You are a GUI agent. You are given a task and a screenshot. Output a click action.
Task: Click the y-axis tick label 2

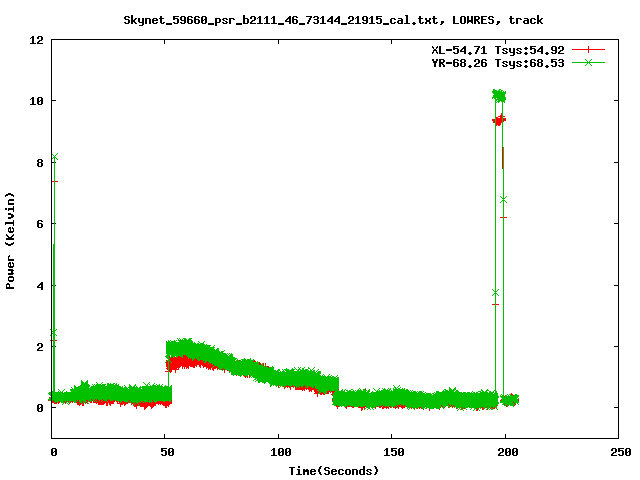coord(40,347)
